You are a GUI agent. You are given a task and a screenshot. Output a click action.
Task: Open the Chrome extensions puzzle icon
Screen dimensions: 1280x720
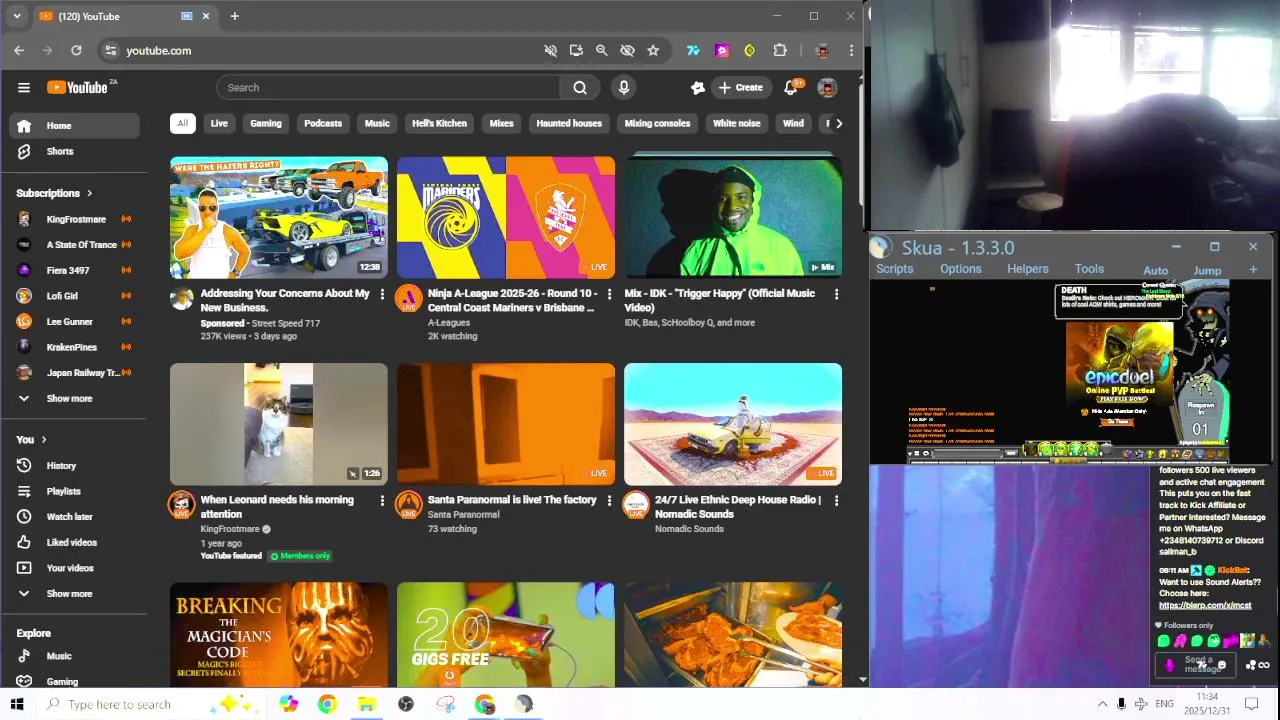(780, 50)
